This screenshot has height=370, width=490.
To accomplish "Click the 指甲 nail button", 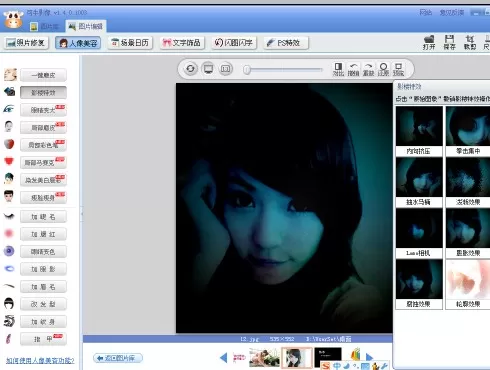I will (43, 339).
